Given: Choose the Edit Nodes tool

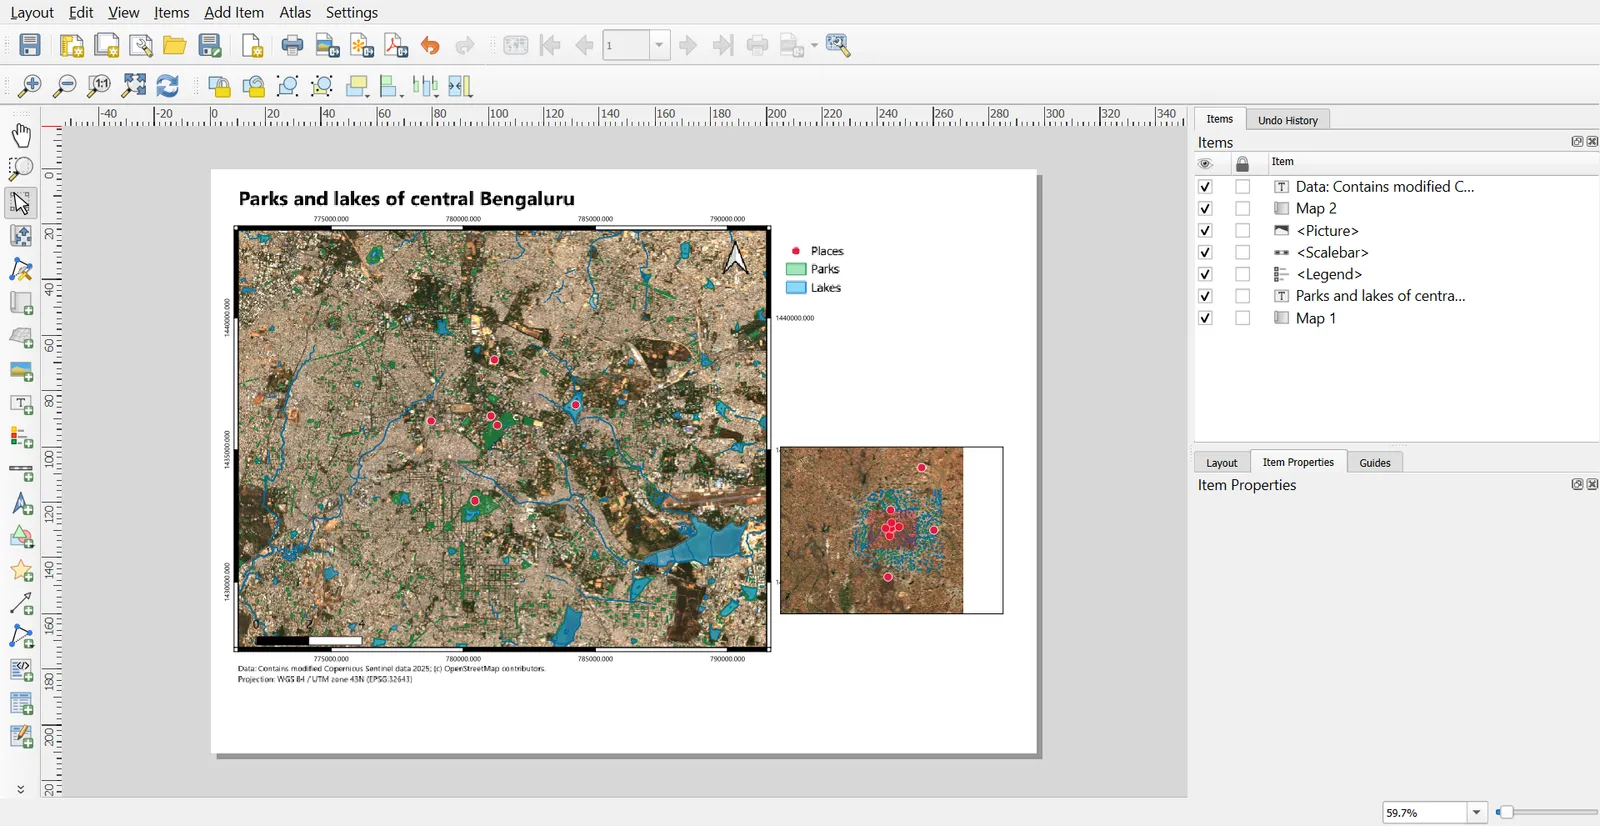Looking at the screenshot, I should (x=21, y=270).
